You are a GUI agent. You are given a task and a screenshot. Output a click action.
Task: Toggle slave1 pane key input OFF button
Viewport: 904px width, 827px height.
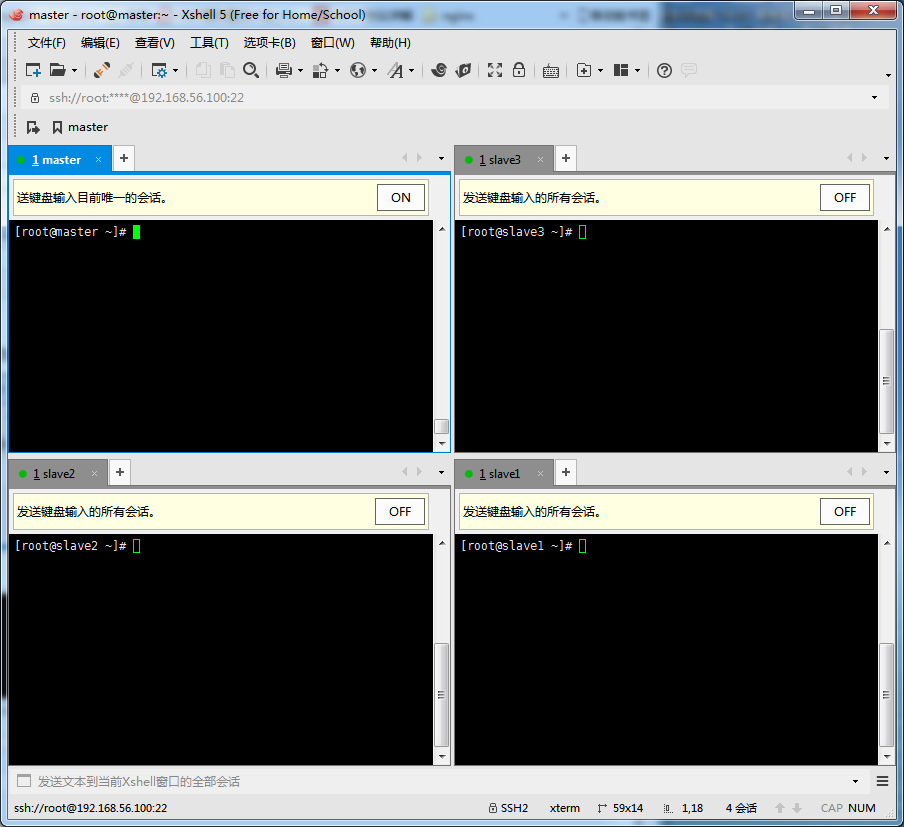[845, 512]
